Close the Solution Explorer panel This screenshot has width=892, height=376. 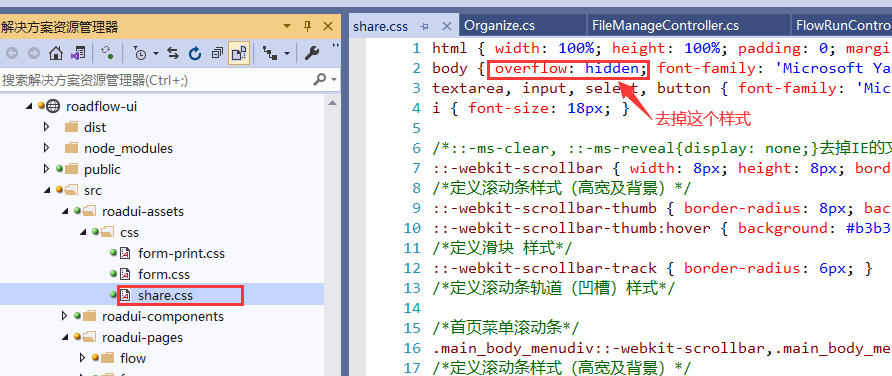coord(328,26)
